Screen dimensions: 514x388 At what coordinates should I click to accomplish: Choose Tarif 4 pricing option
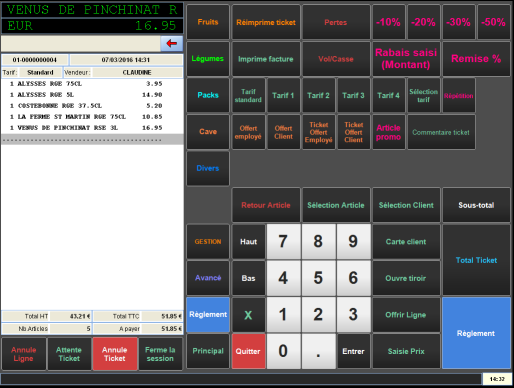coord(388,95)
